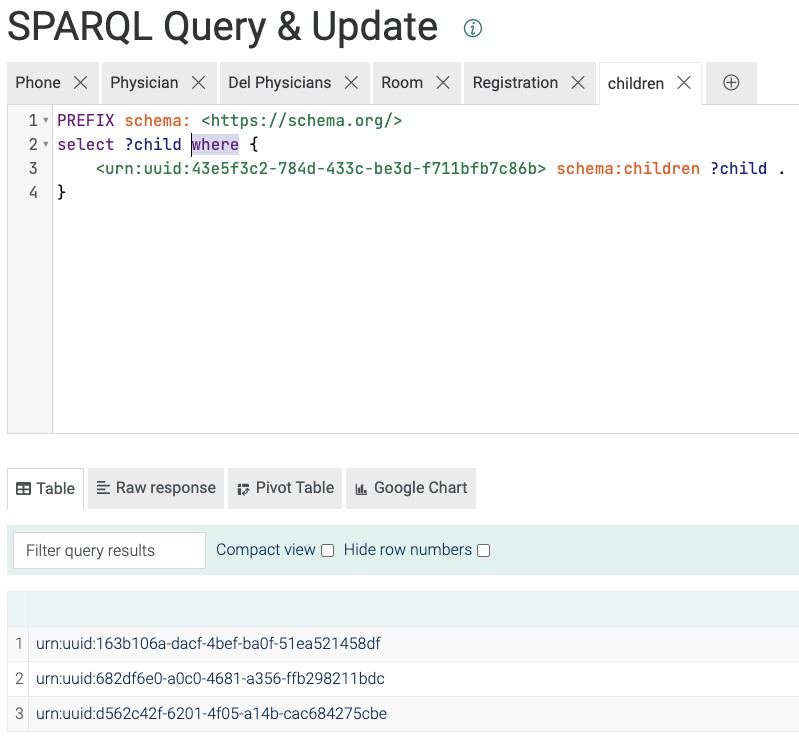The height and width of the screenshot is (752, 799).
Task: Click the info icon beside SPARQL Query & Update
Action: point(472,28)
